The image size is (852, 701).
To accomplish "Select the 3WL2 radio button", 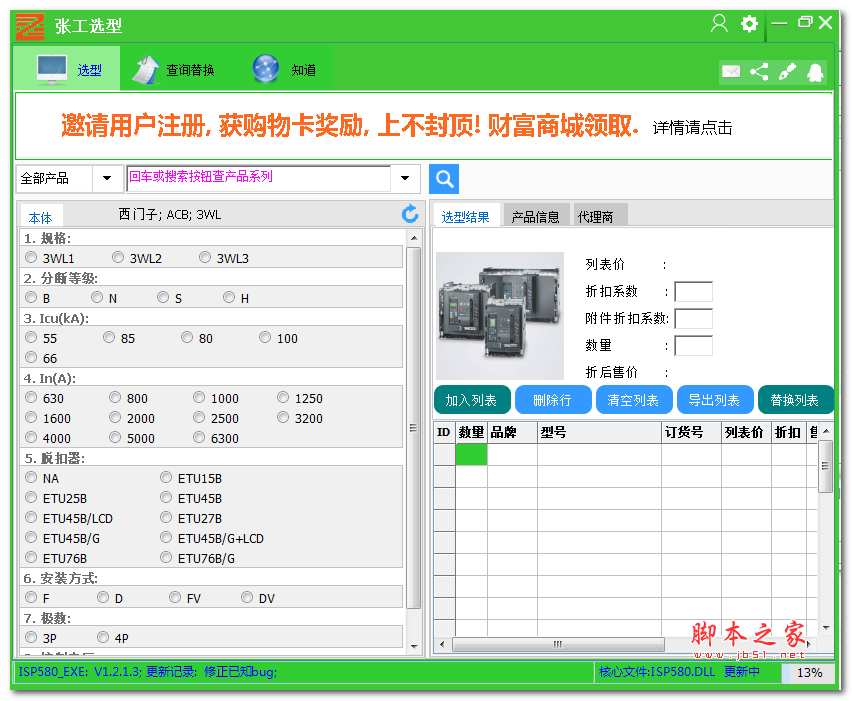I will click(118, 257).
